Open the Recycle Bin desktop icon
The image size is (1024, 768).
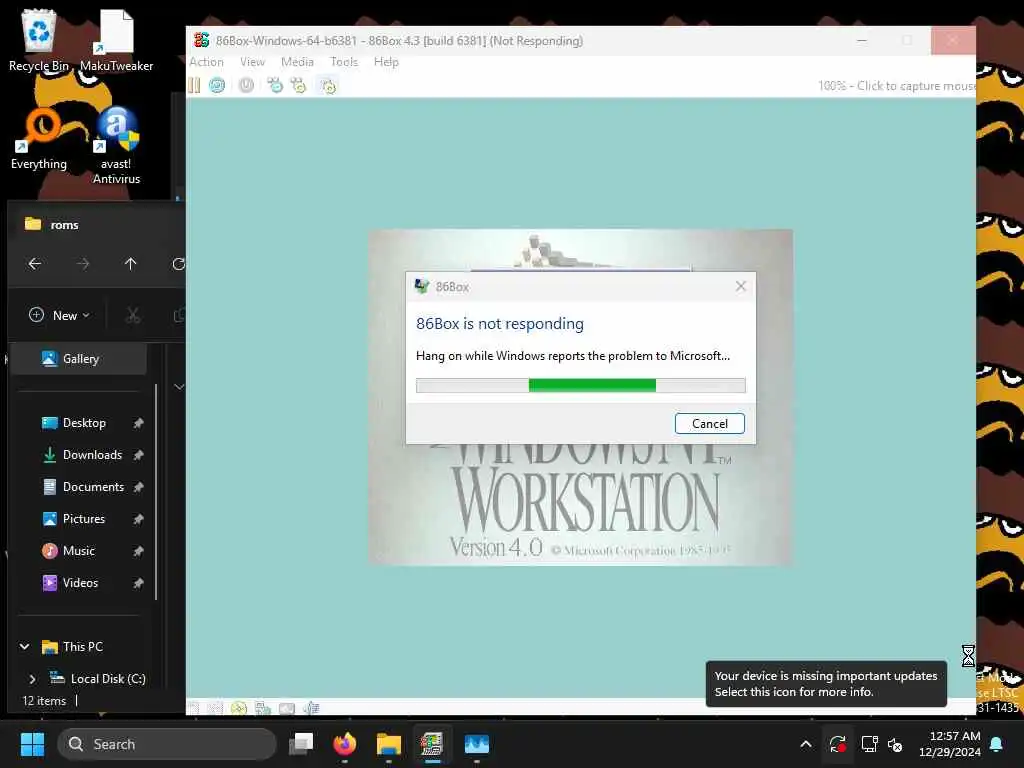coord(39,40)
